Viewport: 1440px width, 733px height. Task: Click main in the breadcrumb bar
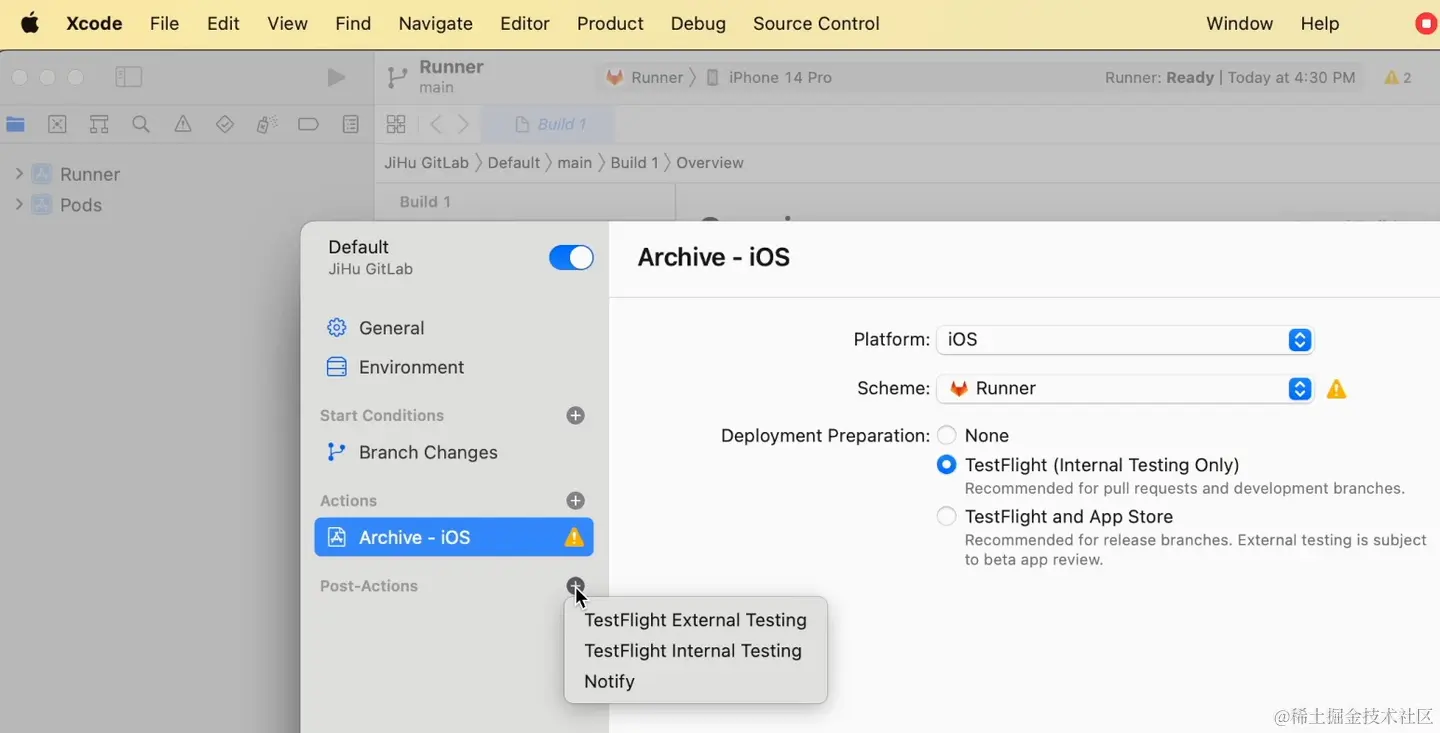[575, 162]
